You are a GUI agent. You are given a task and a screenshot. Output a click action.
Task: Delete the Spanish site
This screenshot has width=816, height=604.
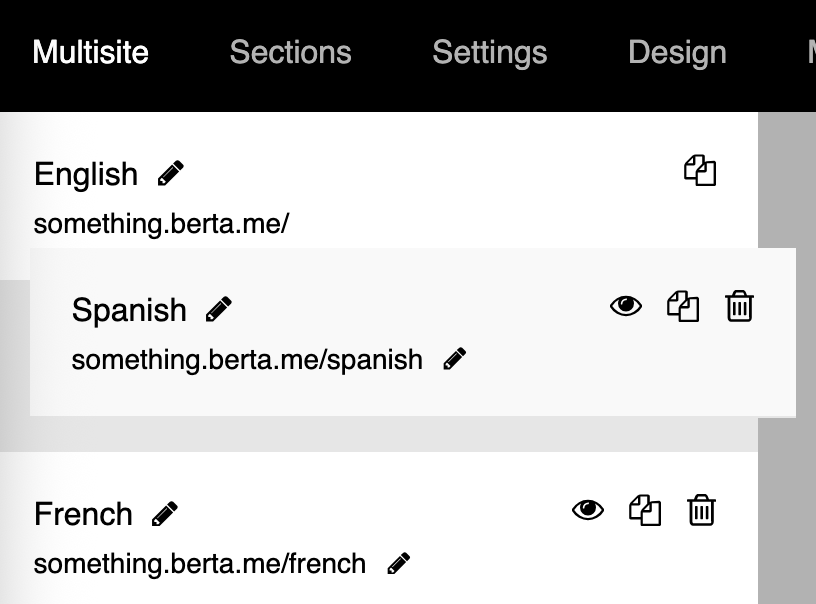[x=740, y=306]
